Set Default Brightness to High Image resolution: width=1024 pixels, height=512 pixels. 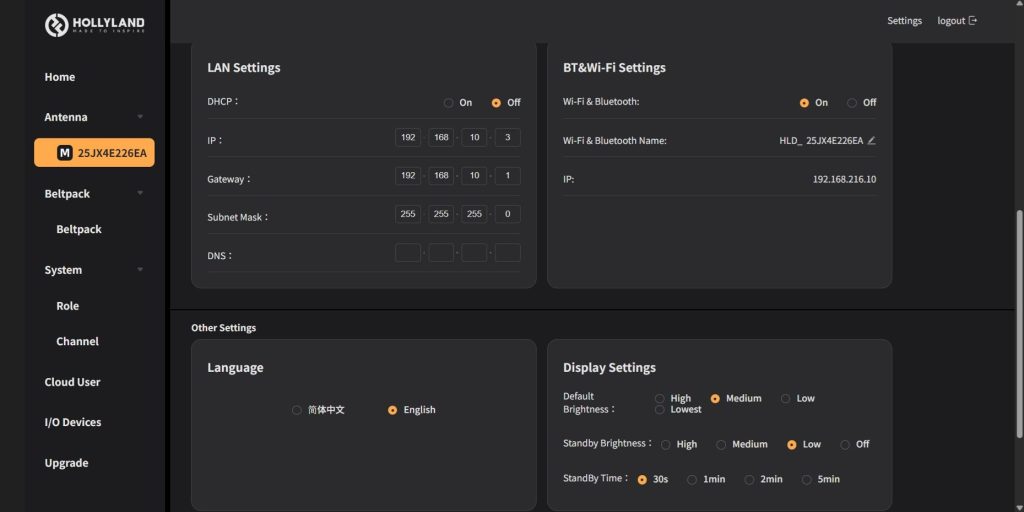[x=660, y=398]
